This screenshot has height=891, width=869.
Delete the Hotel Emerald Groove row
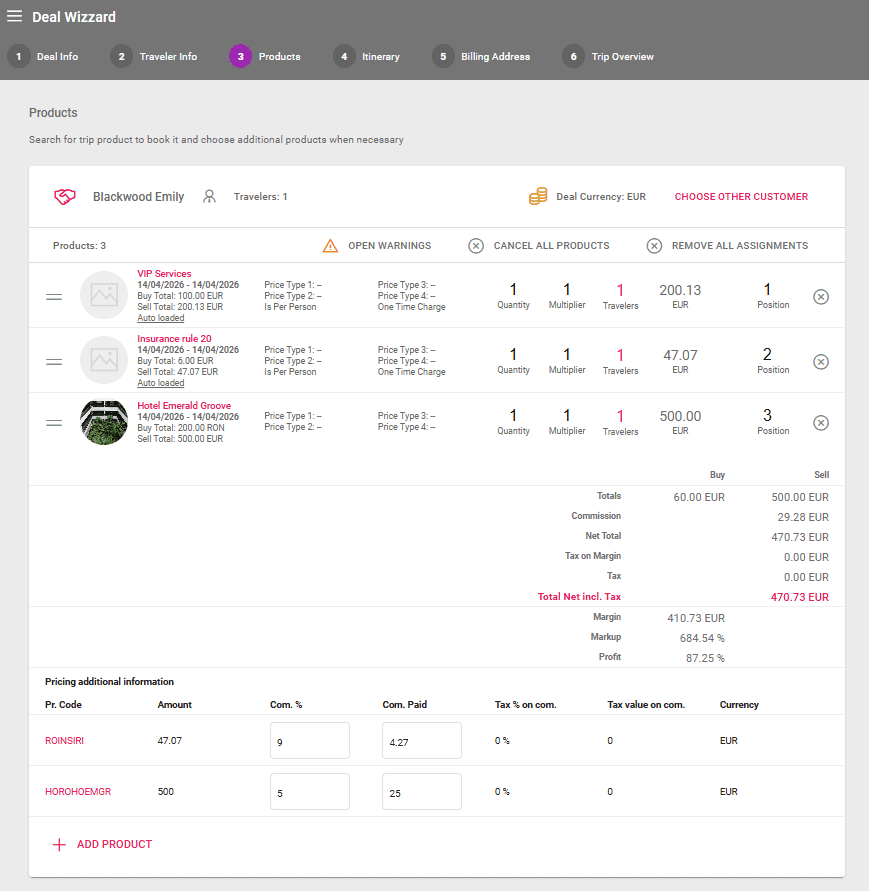[820, 423]
